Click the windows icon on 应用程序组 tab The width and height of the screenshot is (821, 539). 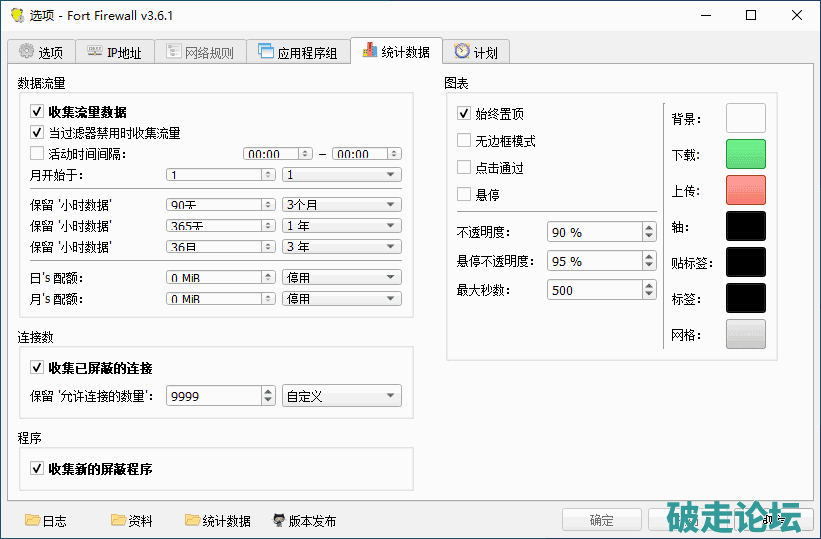tap(265, 52)
